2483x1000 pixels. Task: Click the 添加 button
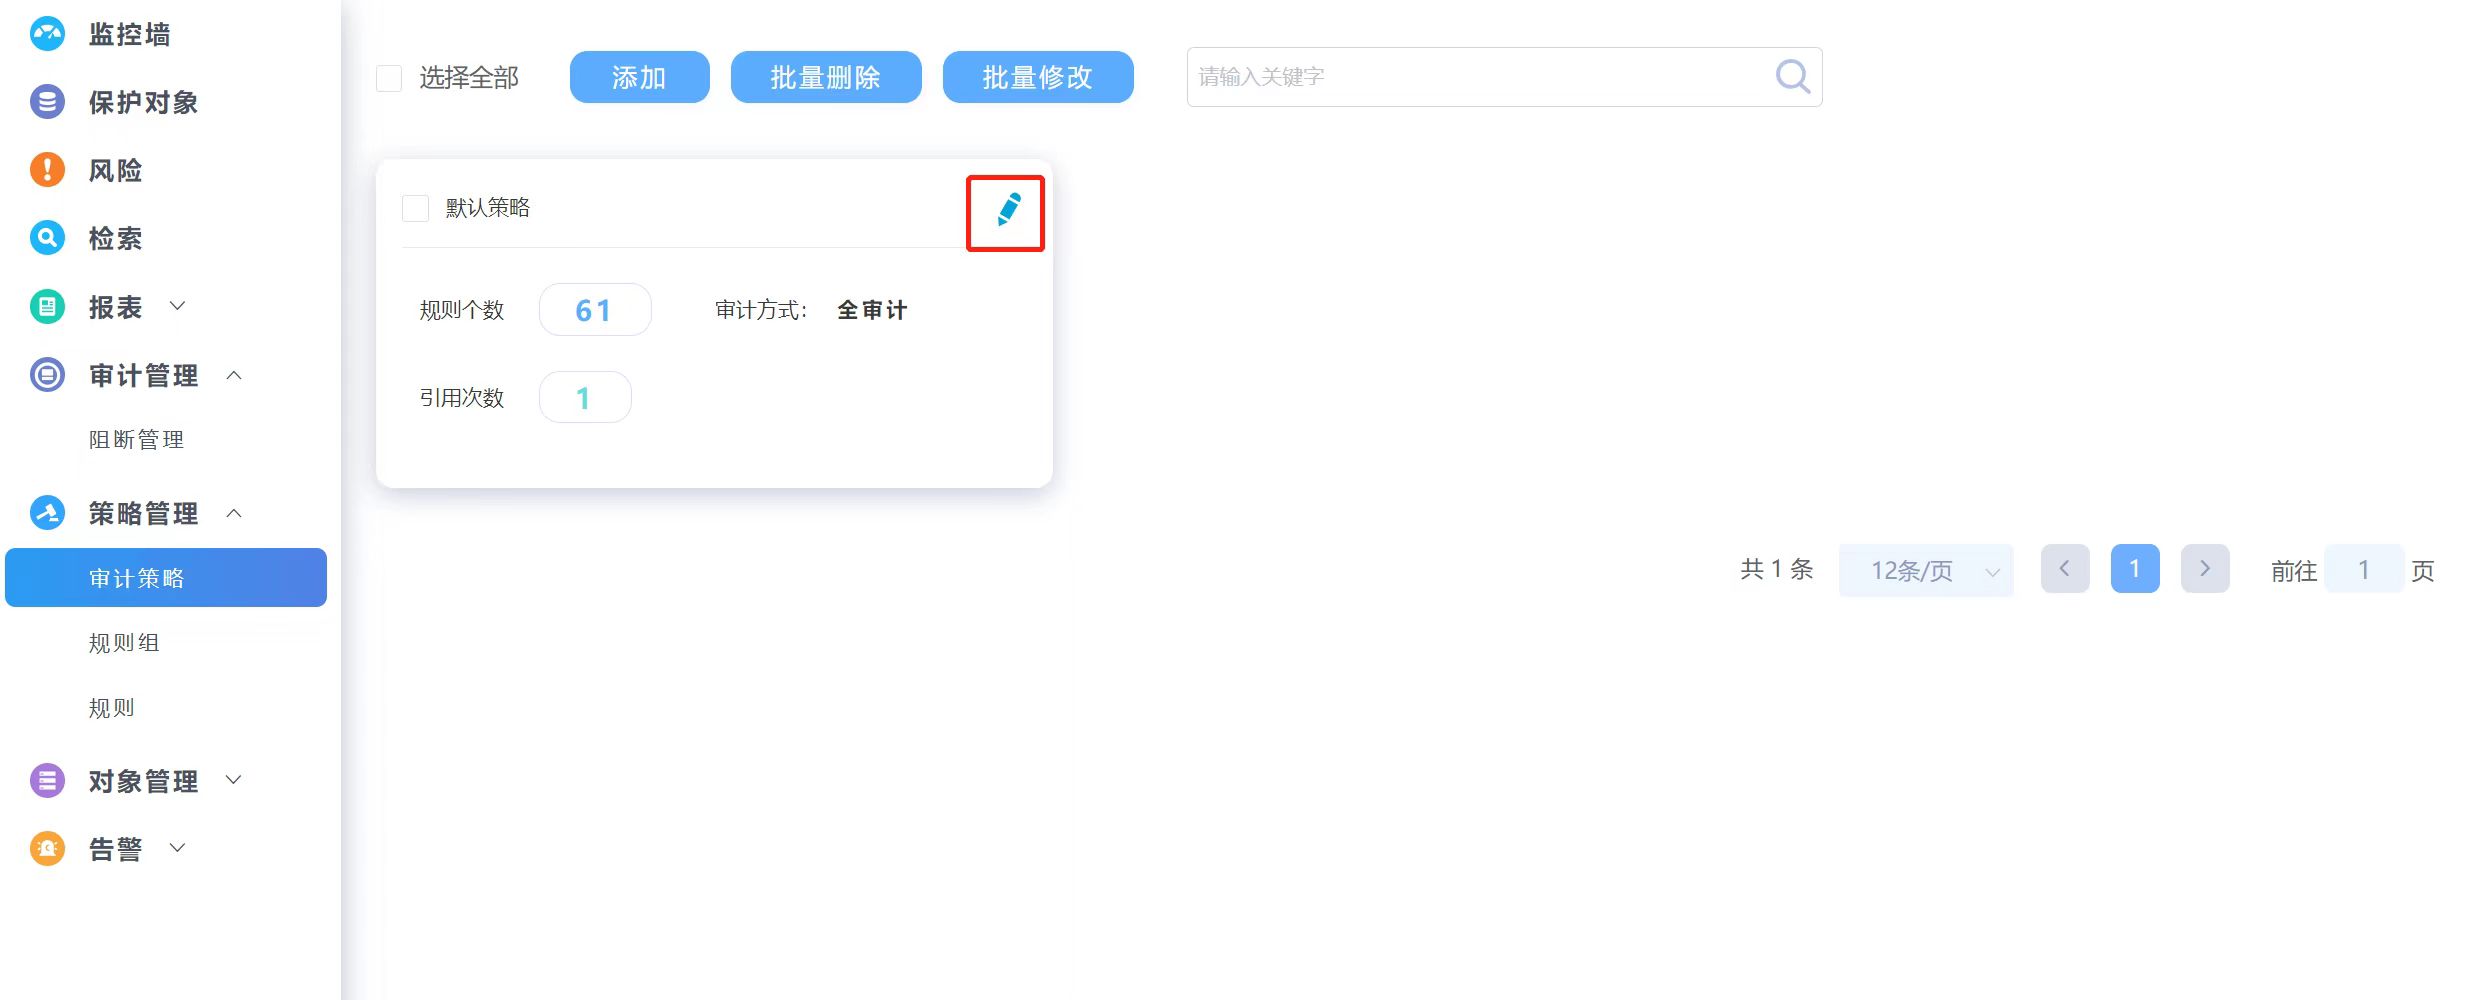[x=640, y=77]
